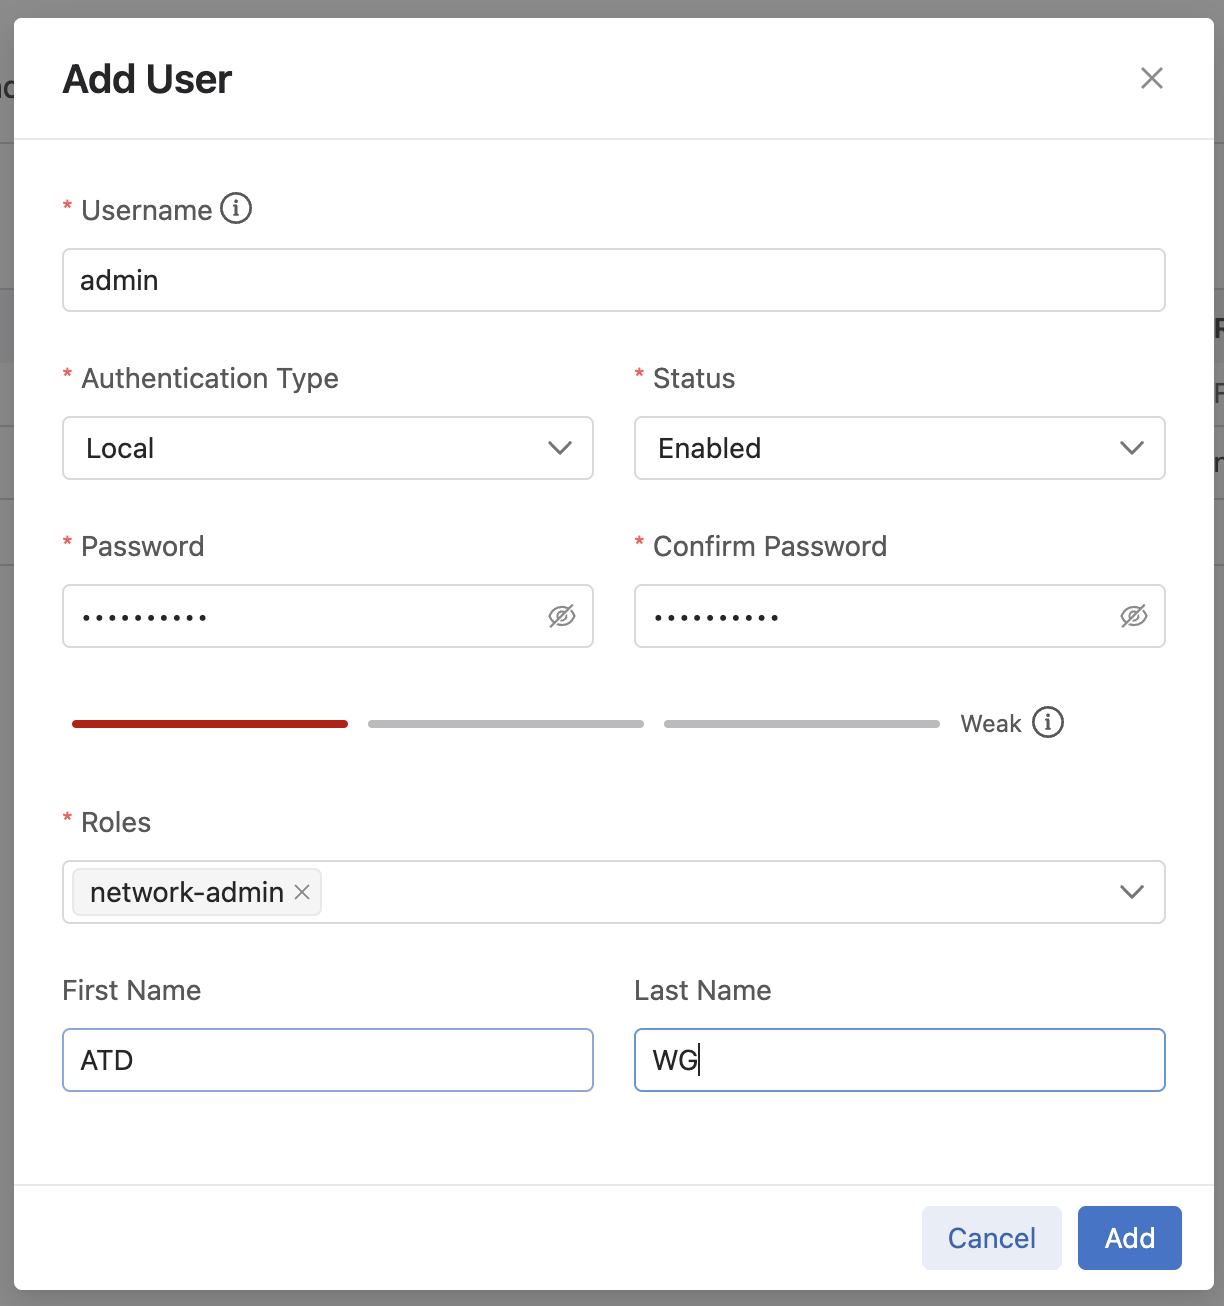Close the Add User dialog

pos(1151,78)
